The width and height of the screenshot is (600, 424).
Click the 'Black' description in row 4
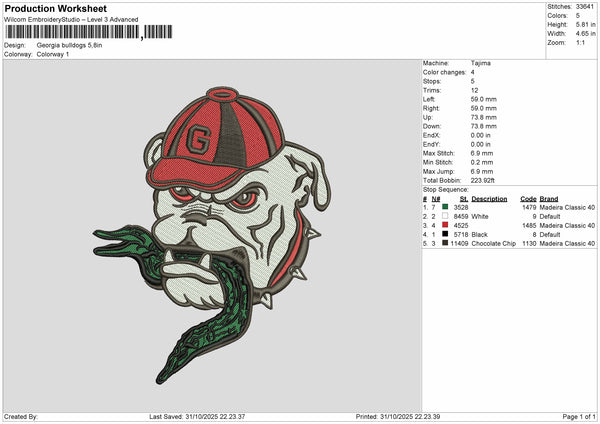tap(479, 235)
